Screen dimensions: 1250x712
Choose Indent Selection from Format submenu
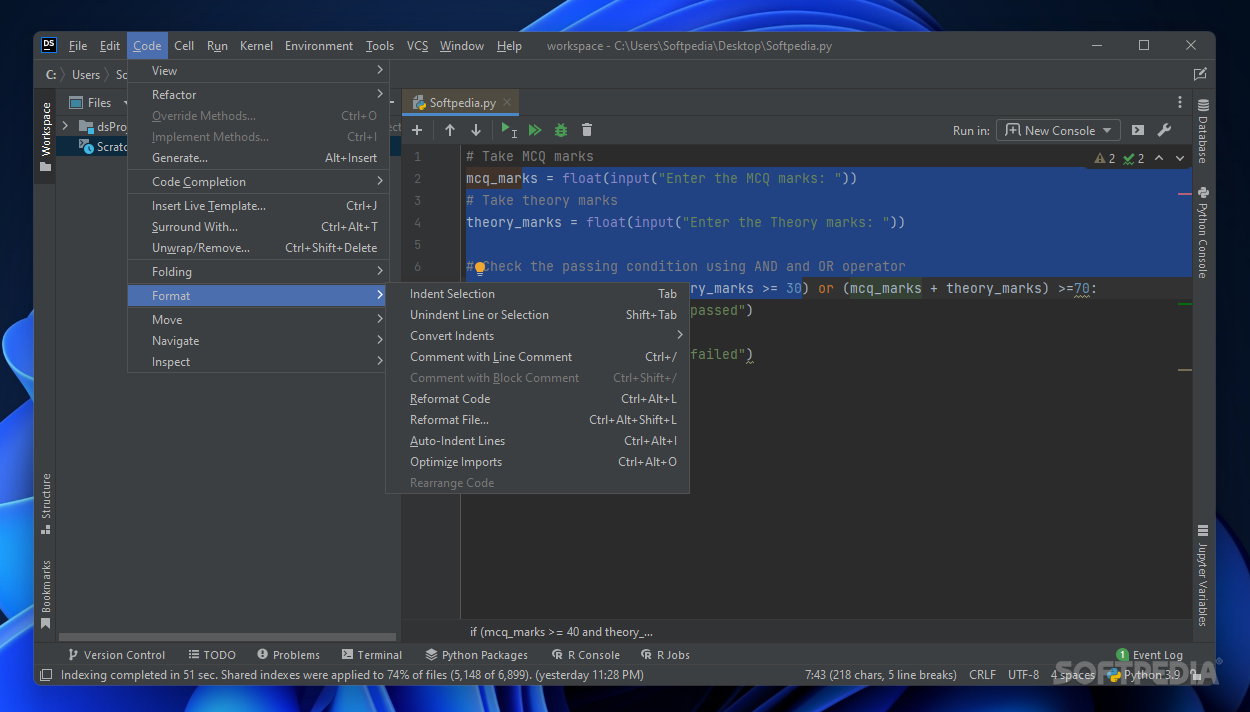(x=537, y=293)
